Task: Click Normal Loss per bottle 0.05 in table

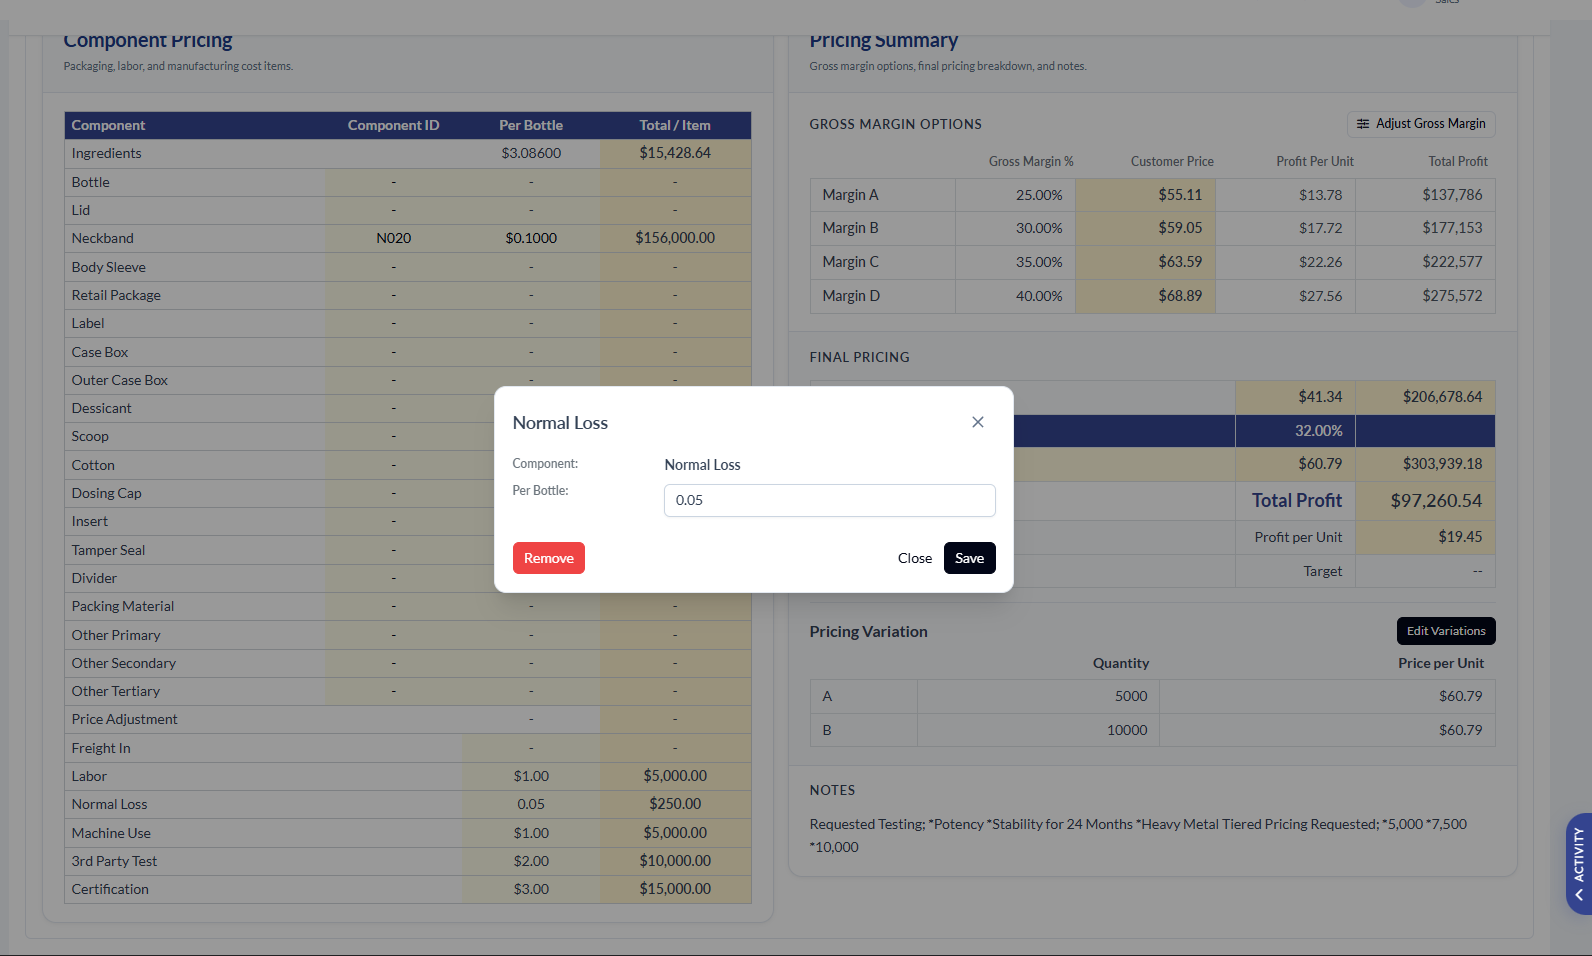Action: click(x=531, y=804)
